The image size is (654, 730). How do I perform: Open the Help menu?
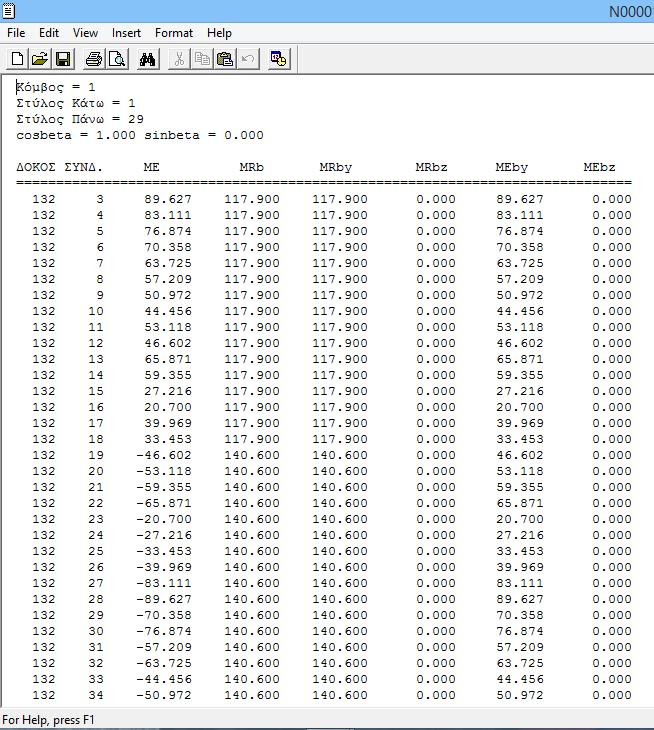pos(219,33)
